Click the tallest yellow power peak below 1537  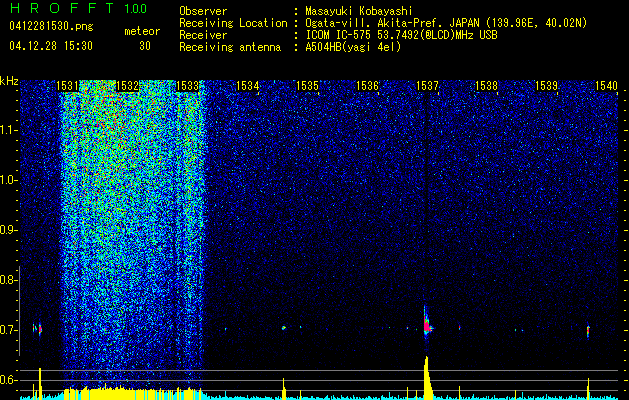pyautogui.click(x=428, y=377)
